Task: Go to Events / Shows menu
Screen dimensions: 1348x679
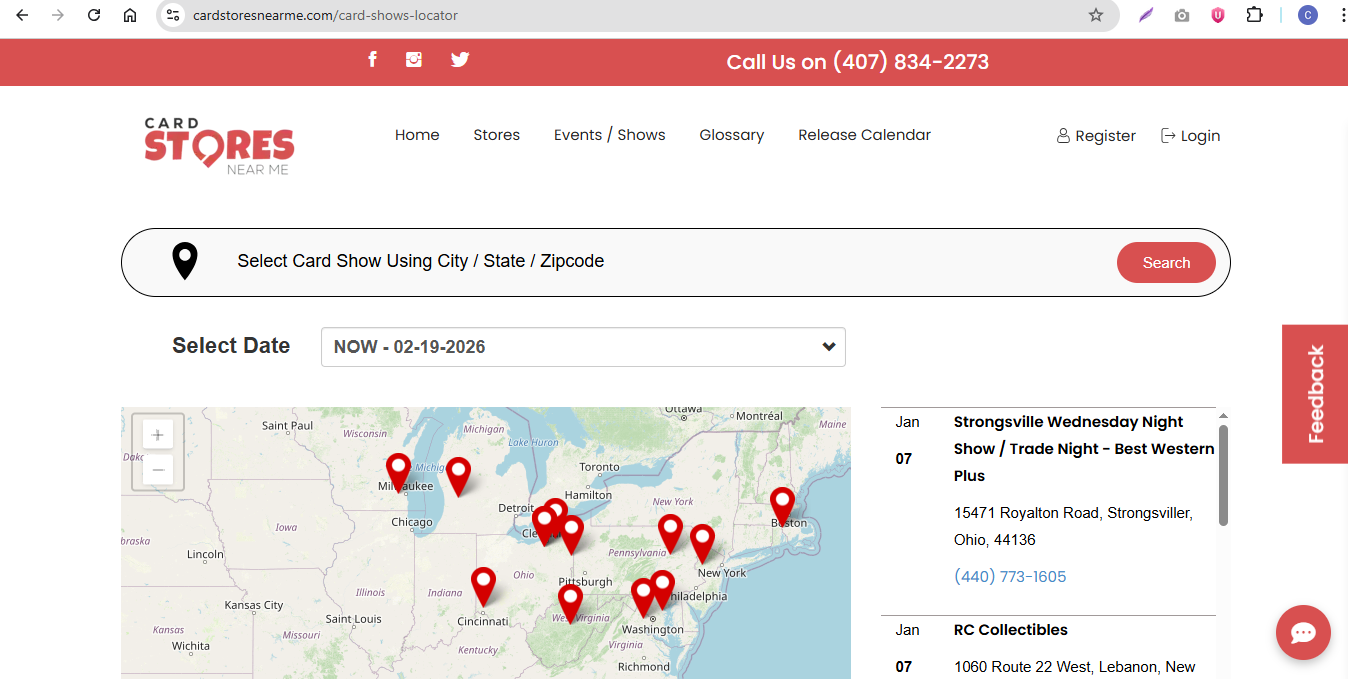Action: 609,135
